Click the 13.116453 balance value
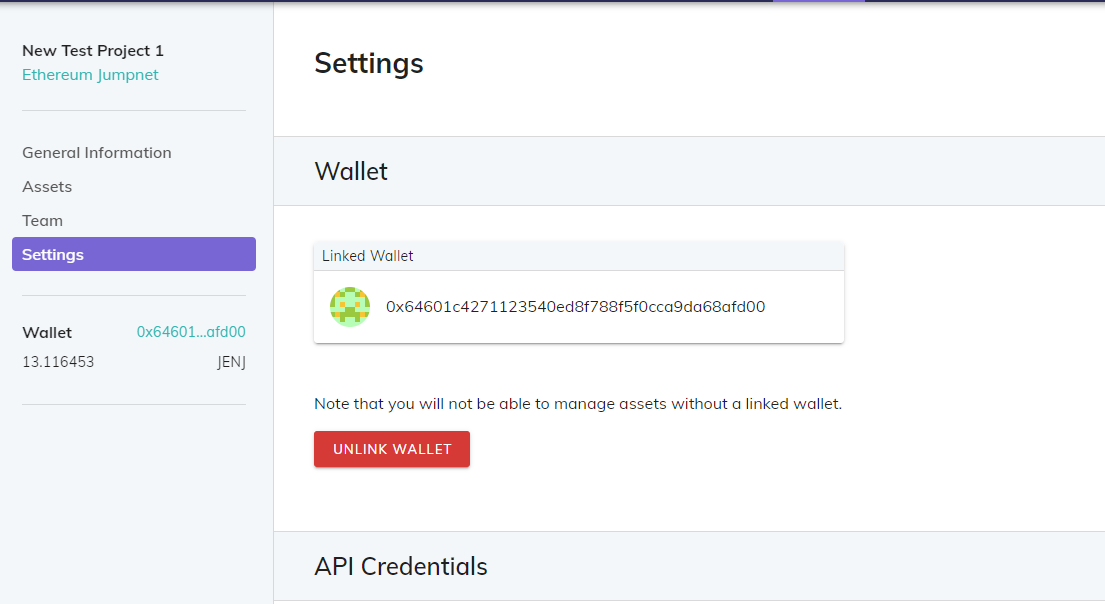The width and height of the screenshot is (1105, 604). (x=58, y=362)
